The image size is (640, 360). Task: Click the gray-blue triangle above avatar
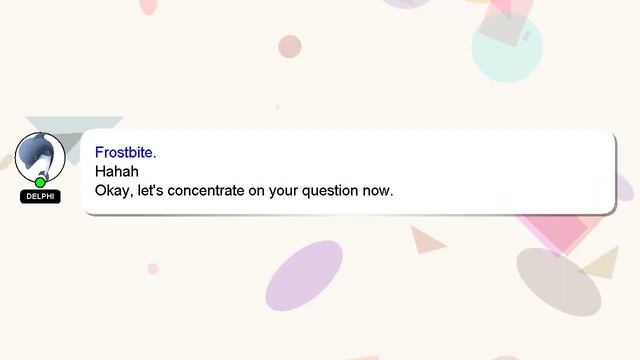73,130
